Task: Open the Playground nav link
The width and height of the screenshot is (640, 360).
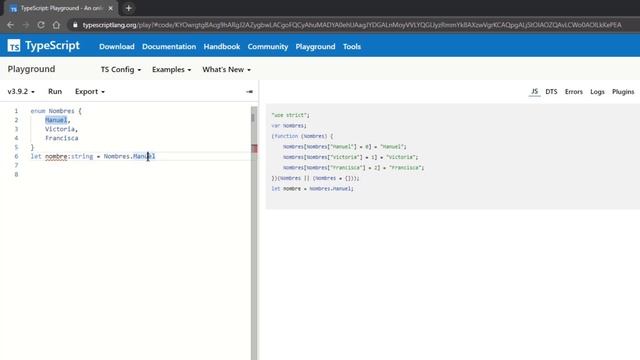Action: 316,47
